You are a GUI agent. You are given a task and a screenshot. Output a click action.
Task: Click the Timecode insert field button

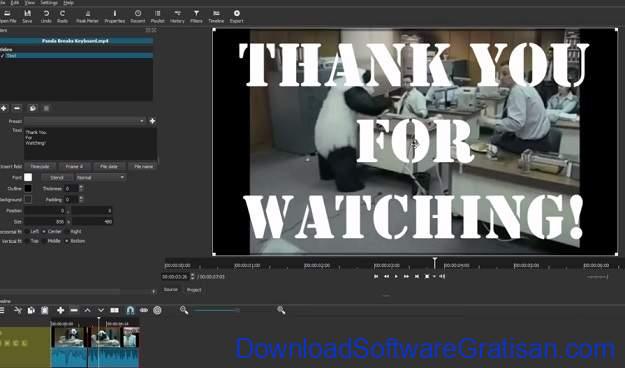click(40, 166)
